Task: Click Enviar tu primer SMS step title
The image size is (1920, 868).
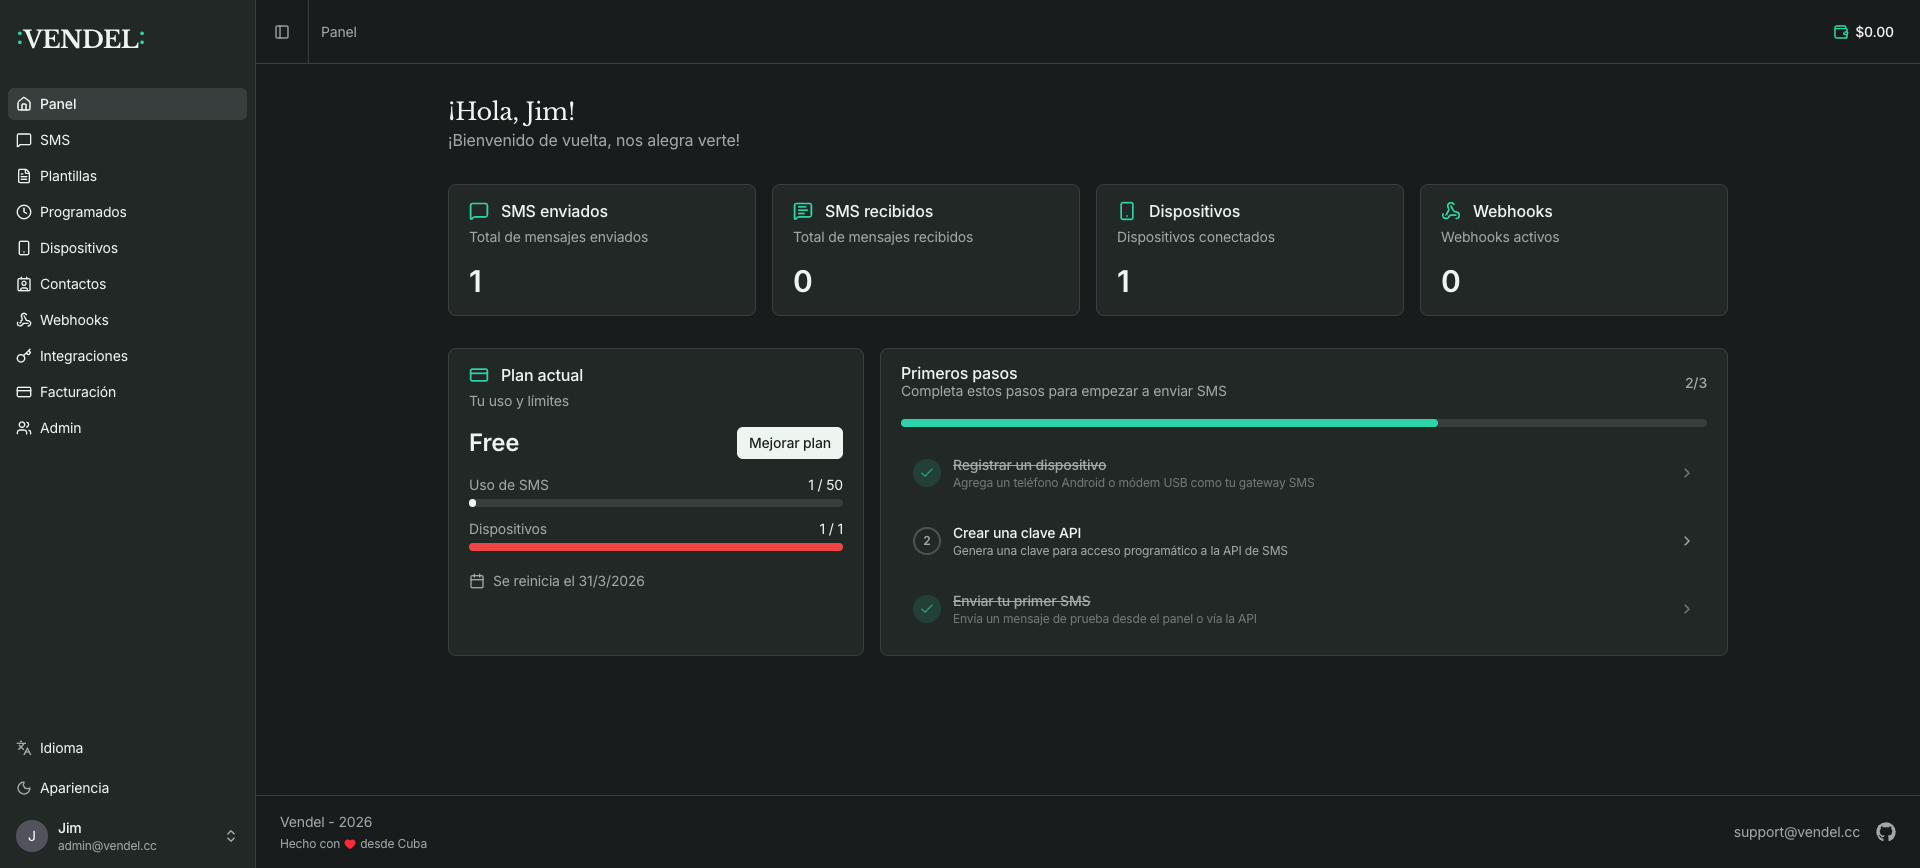Action: 1021,601
